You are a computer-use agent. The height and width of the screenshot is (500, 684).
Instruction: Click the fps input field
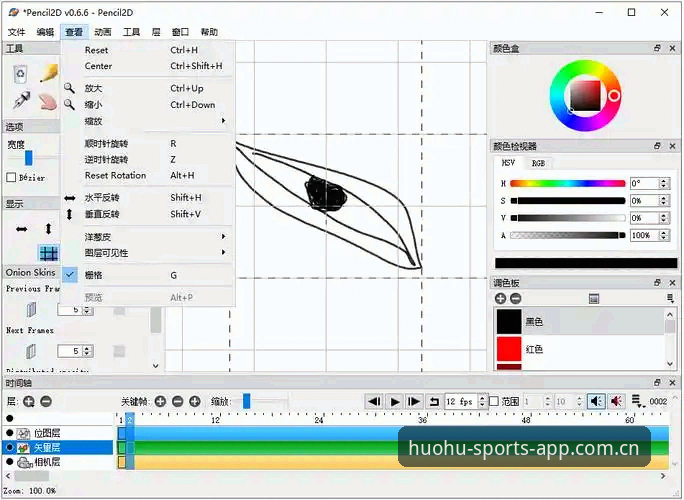click(461, 401)
